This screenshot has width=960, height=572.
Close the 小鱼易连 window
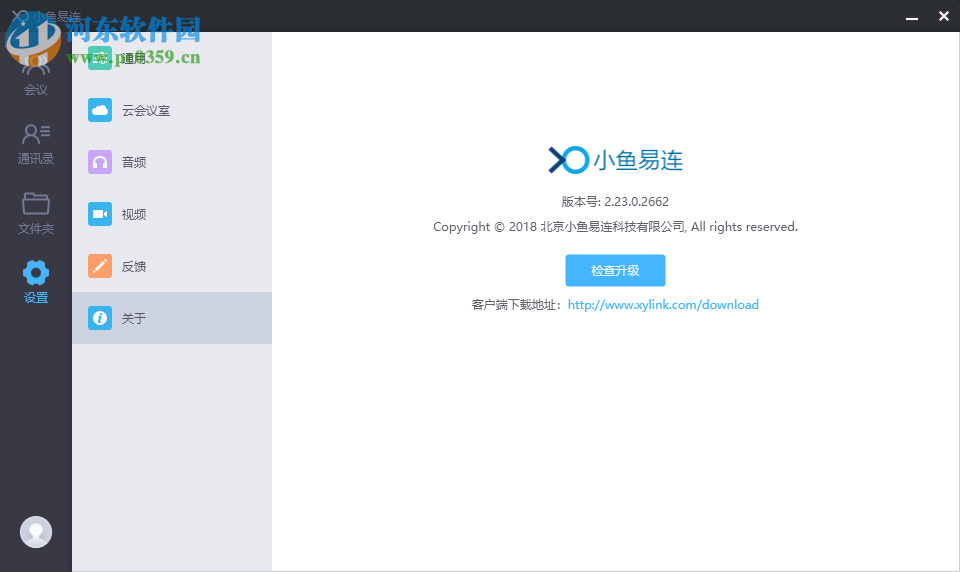pos(943,17)
